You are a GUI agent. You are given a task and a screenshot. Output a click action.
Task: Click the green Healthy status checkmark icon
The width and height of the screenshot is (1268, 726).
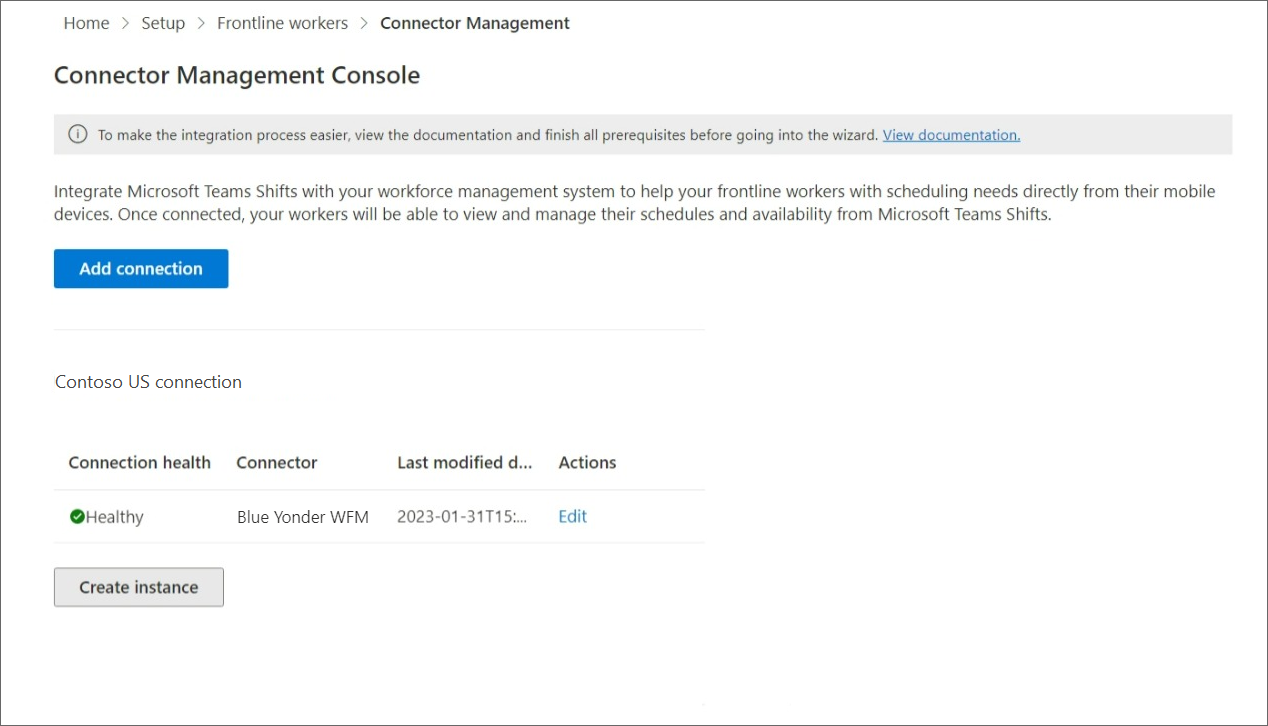click(x=77, y=517)
